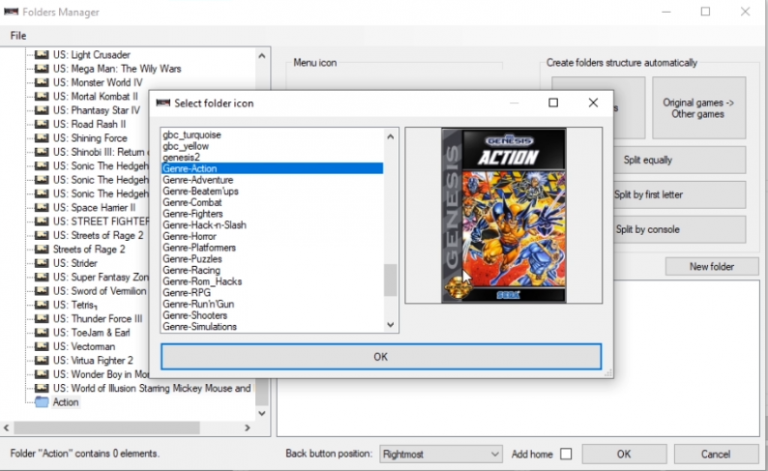Click the Action folder icon in tree
768x471 pixels.
(41, 402)
